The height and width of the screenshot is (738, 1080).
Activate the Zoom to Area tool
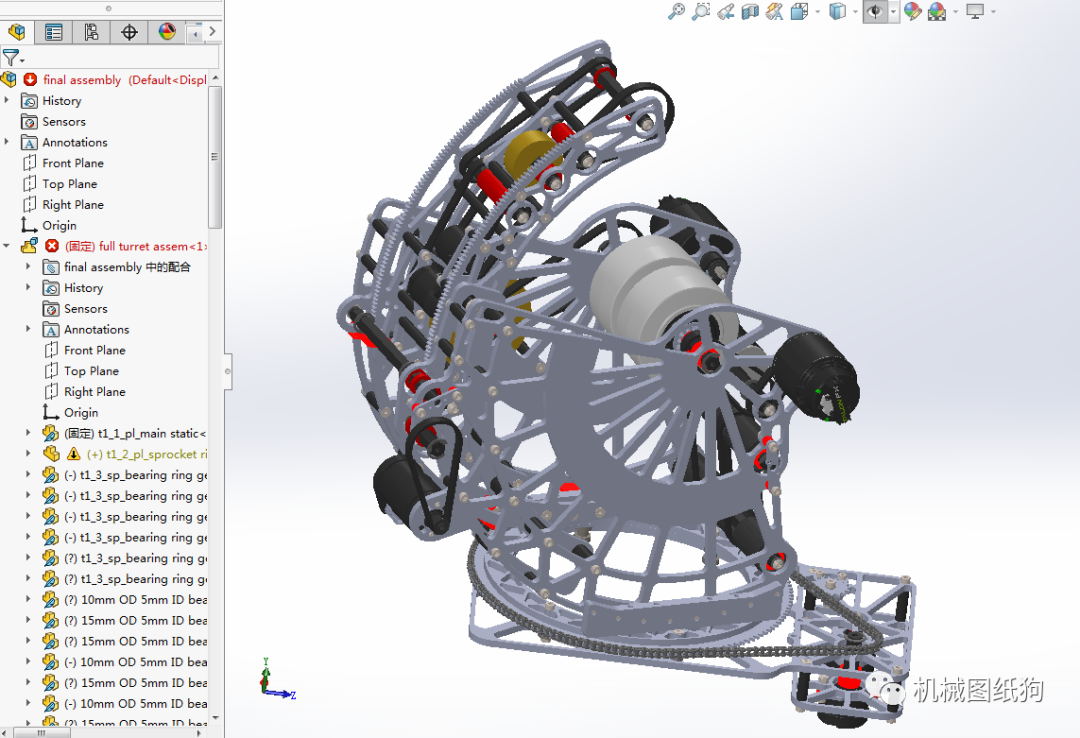[x=701, y=11]
